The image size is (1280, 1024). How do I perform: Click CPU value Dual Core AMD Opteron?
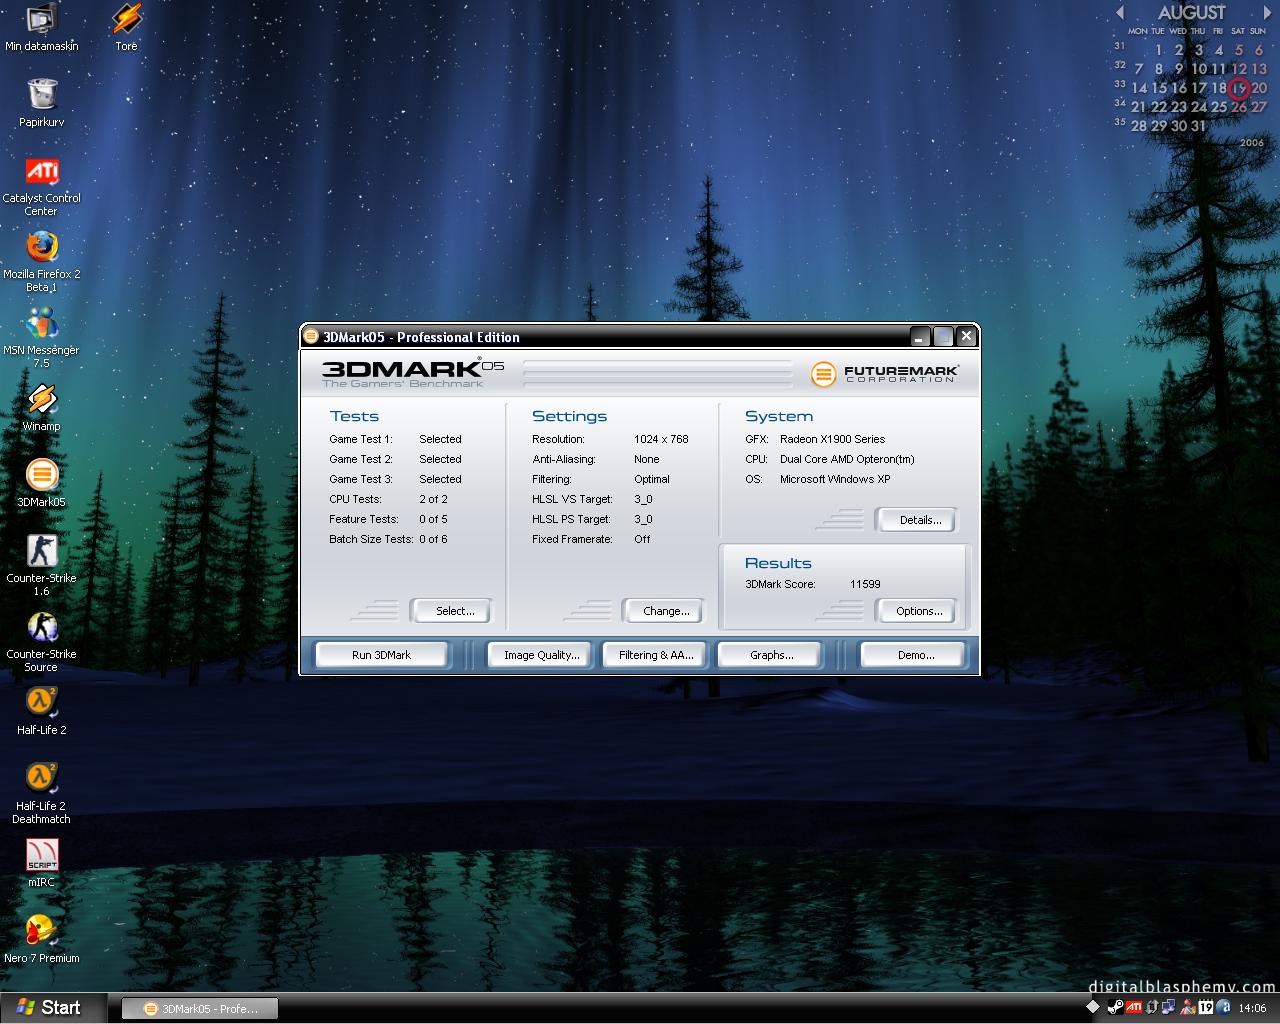pyautogui.click(x=847, y=459)
